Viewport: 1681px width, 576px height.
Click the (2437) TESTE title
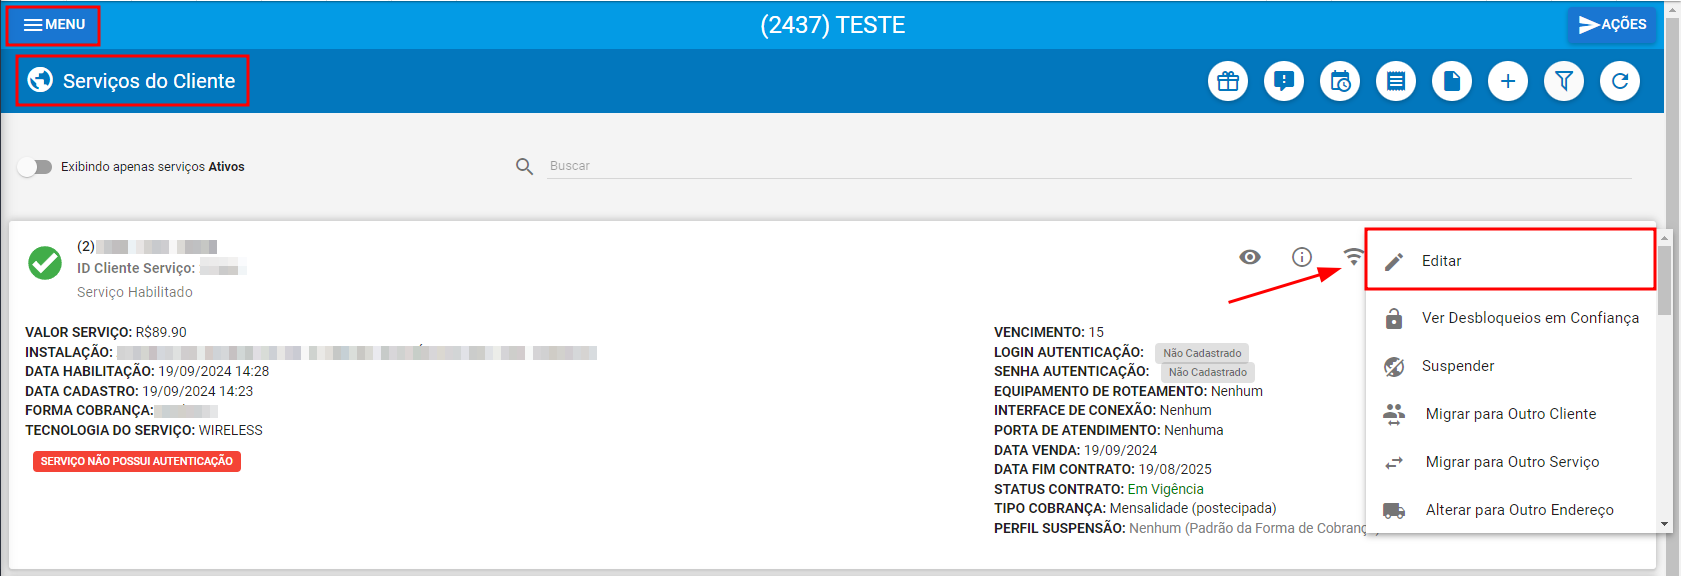tap(832, 25)
